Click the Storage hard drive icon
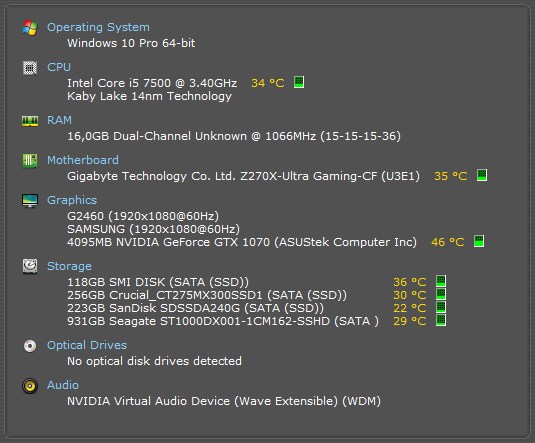Screen dimensions: 535x443 (x=30, y=266)
